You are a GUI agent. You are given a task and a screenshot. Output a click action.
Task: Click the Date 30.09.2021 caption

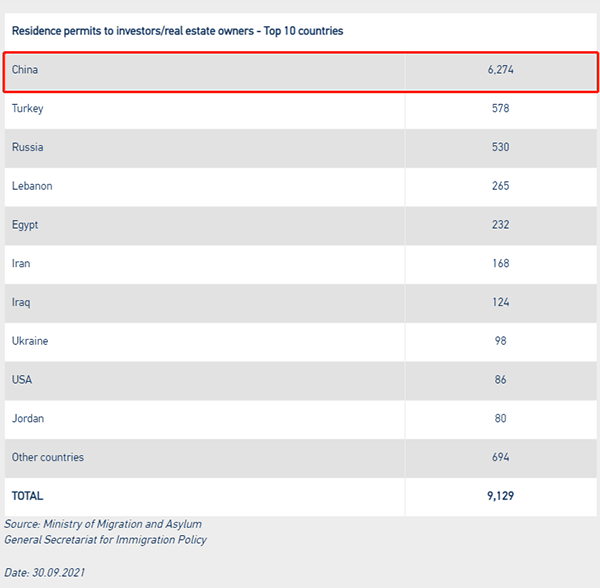[x=45, y=573]
